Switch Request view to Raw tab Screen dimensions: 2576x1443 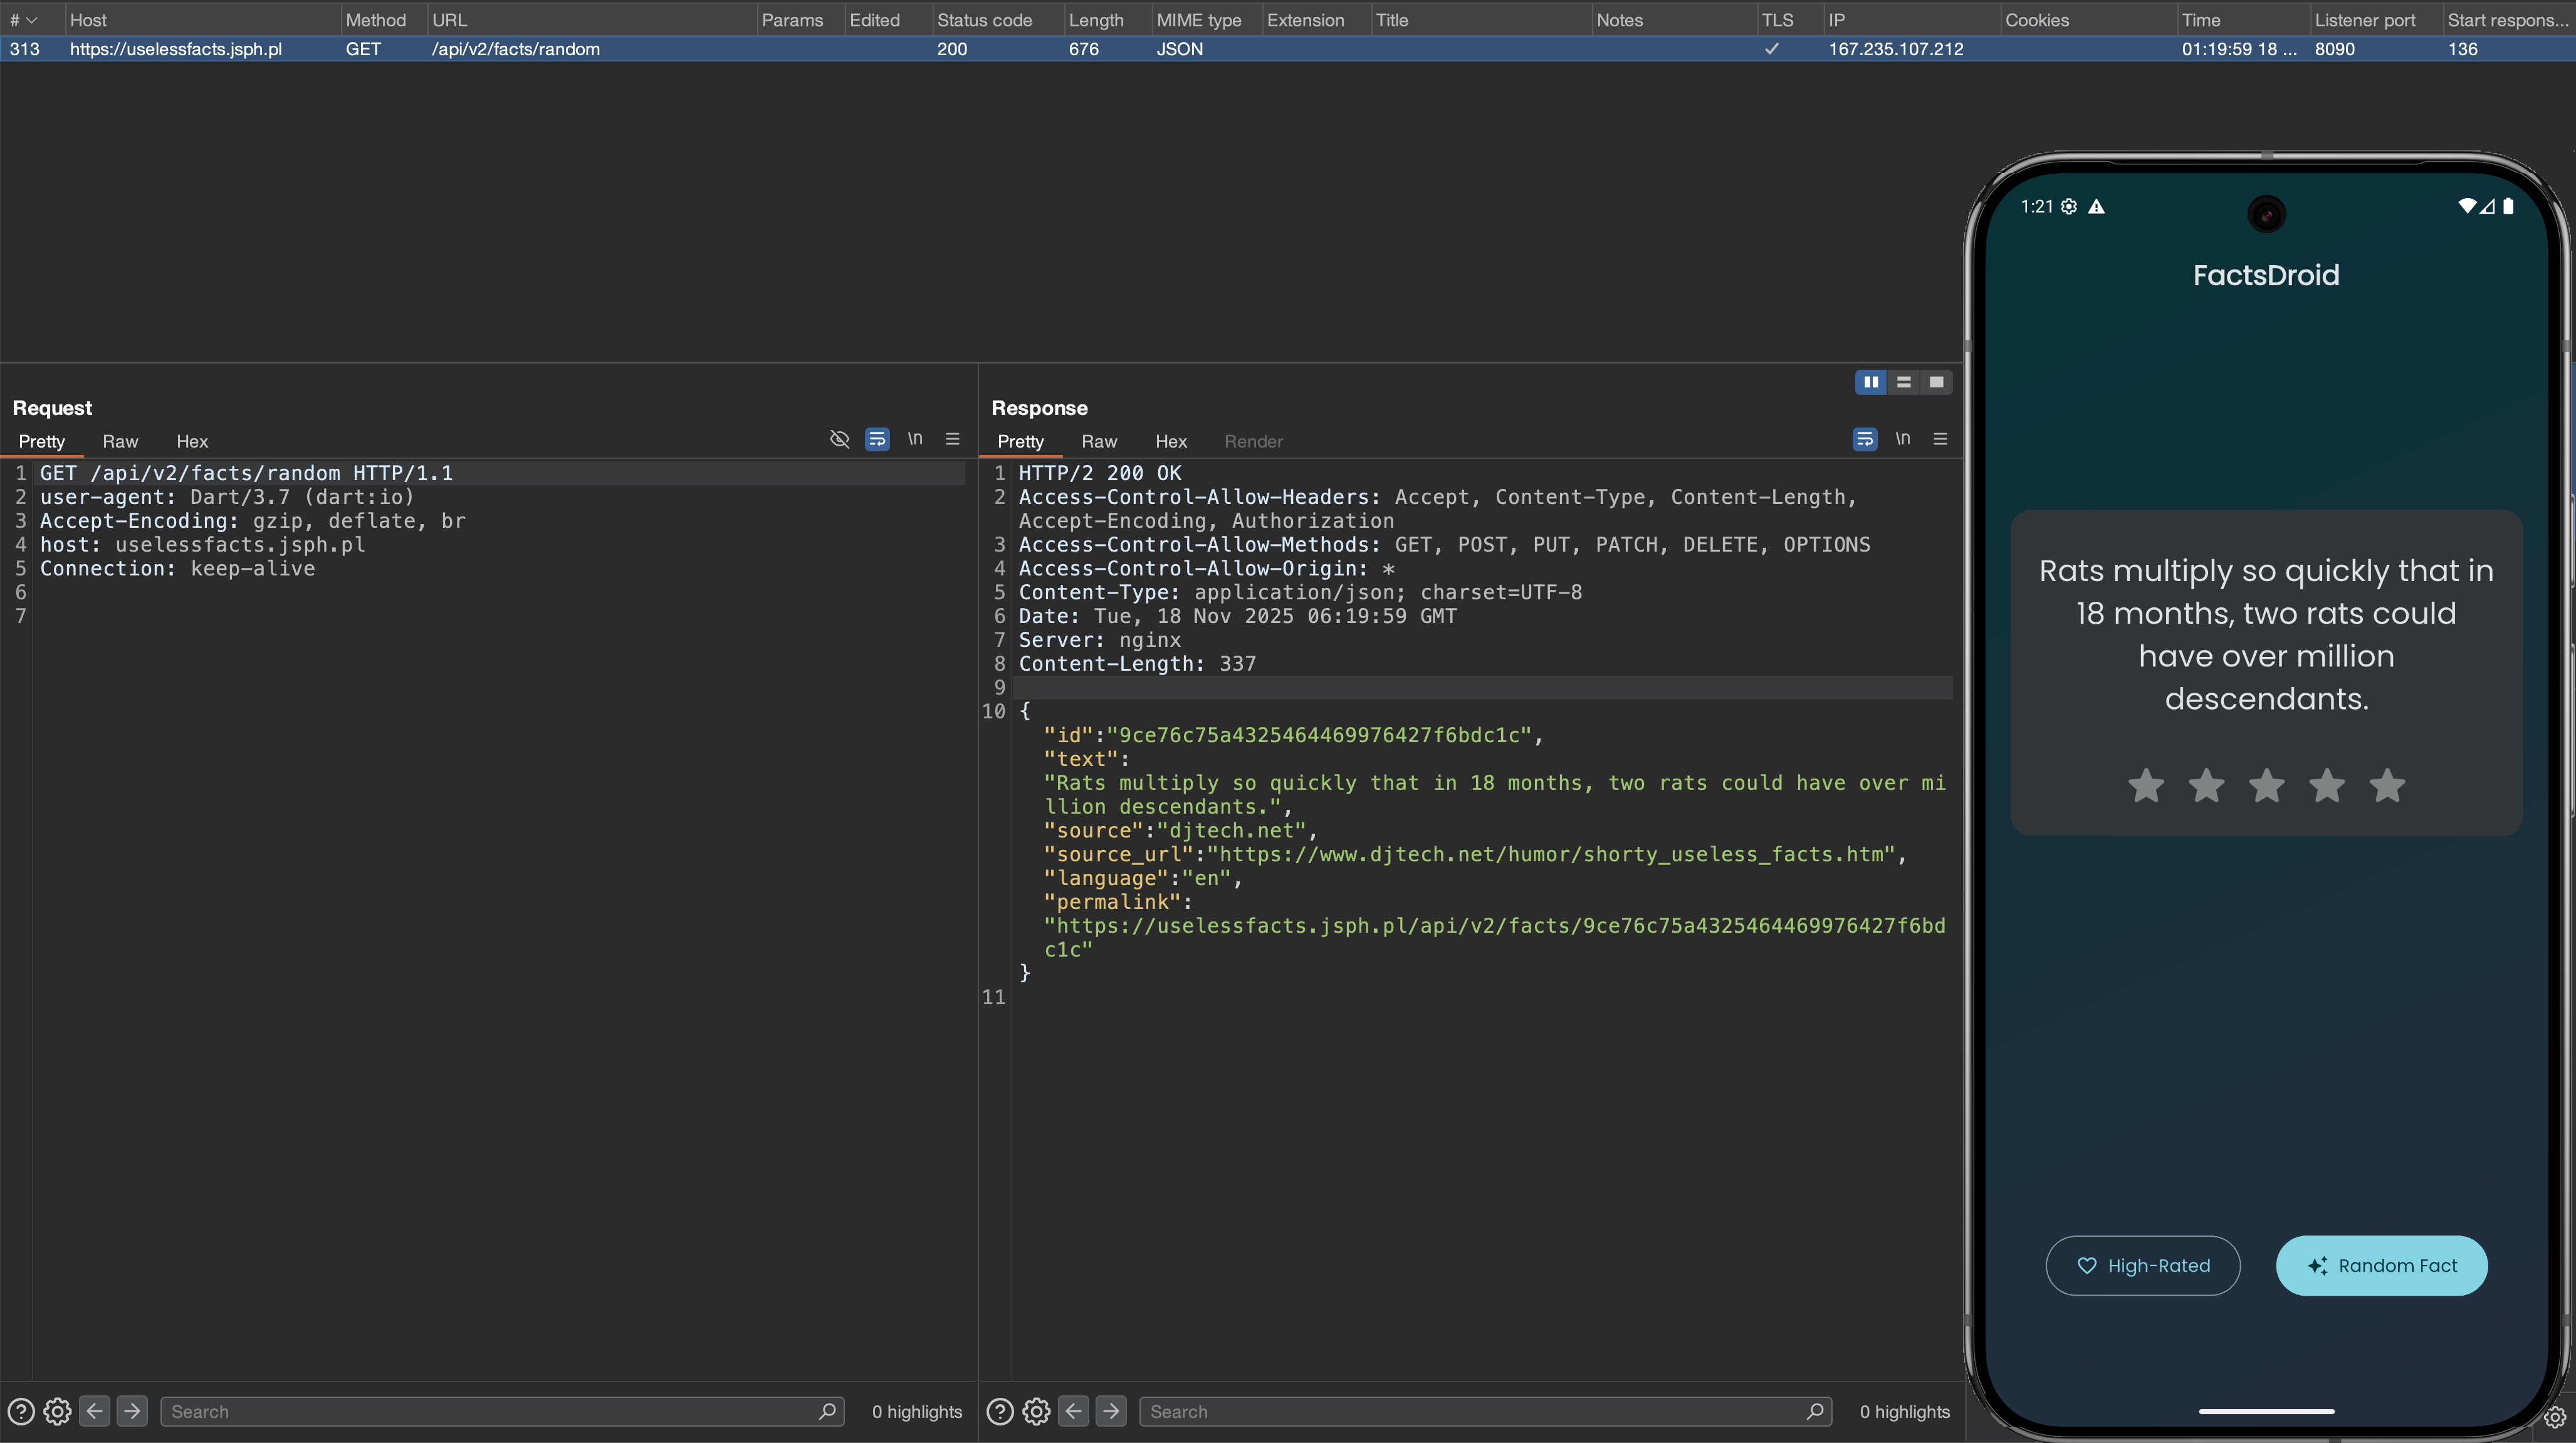(120, 441)
